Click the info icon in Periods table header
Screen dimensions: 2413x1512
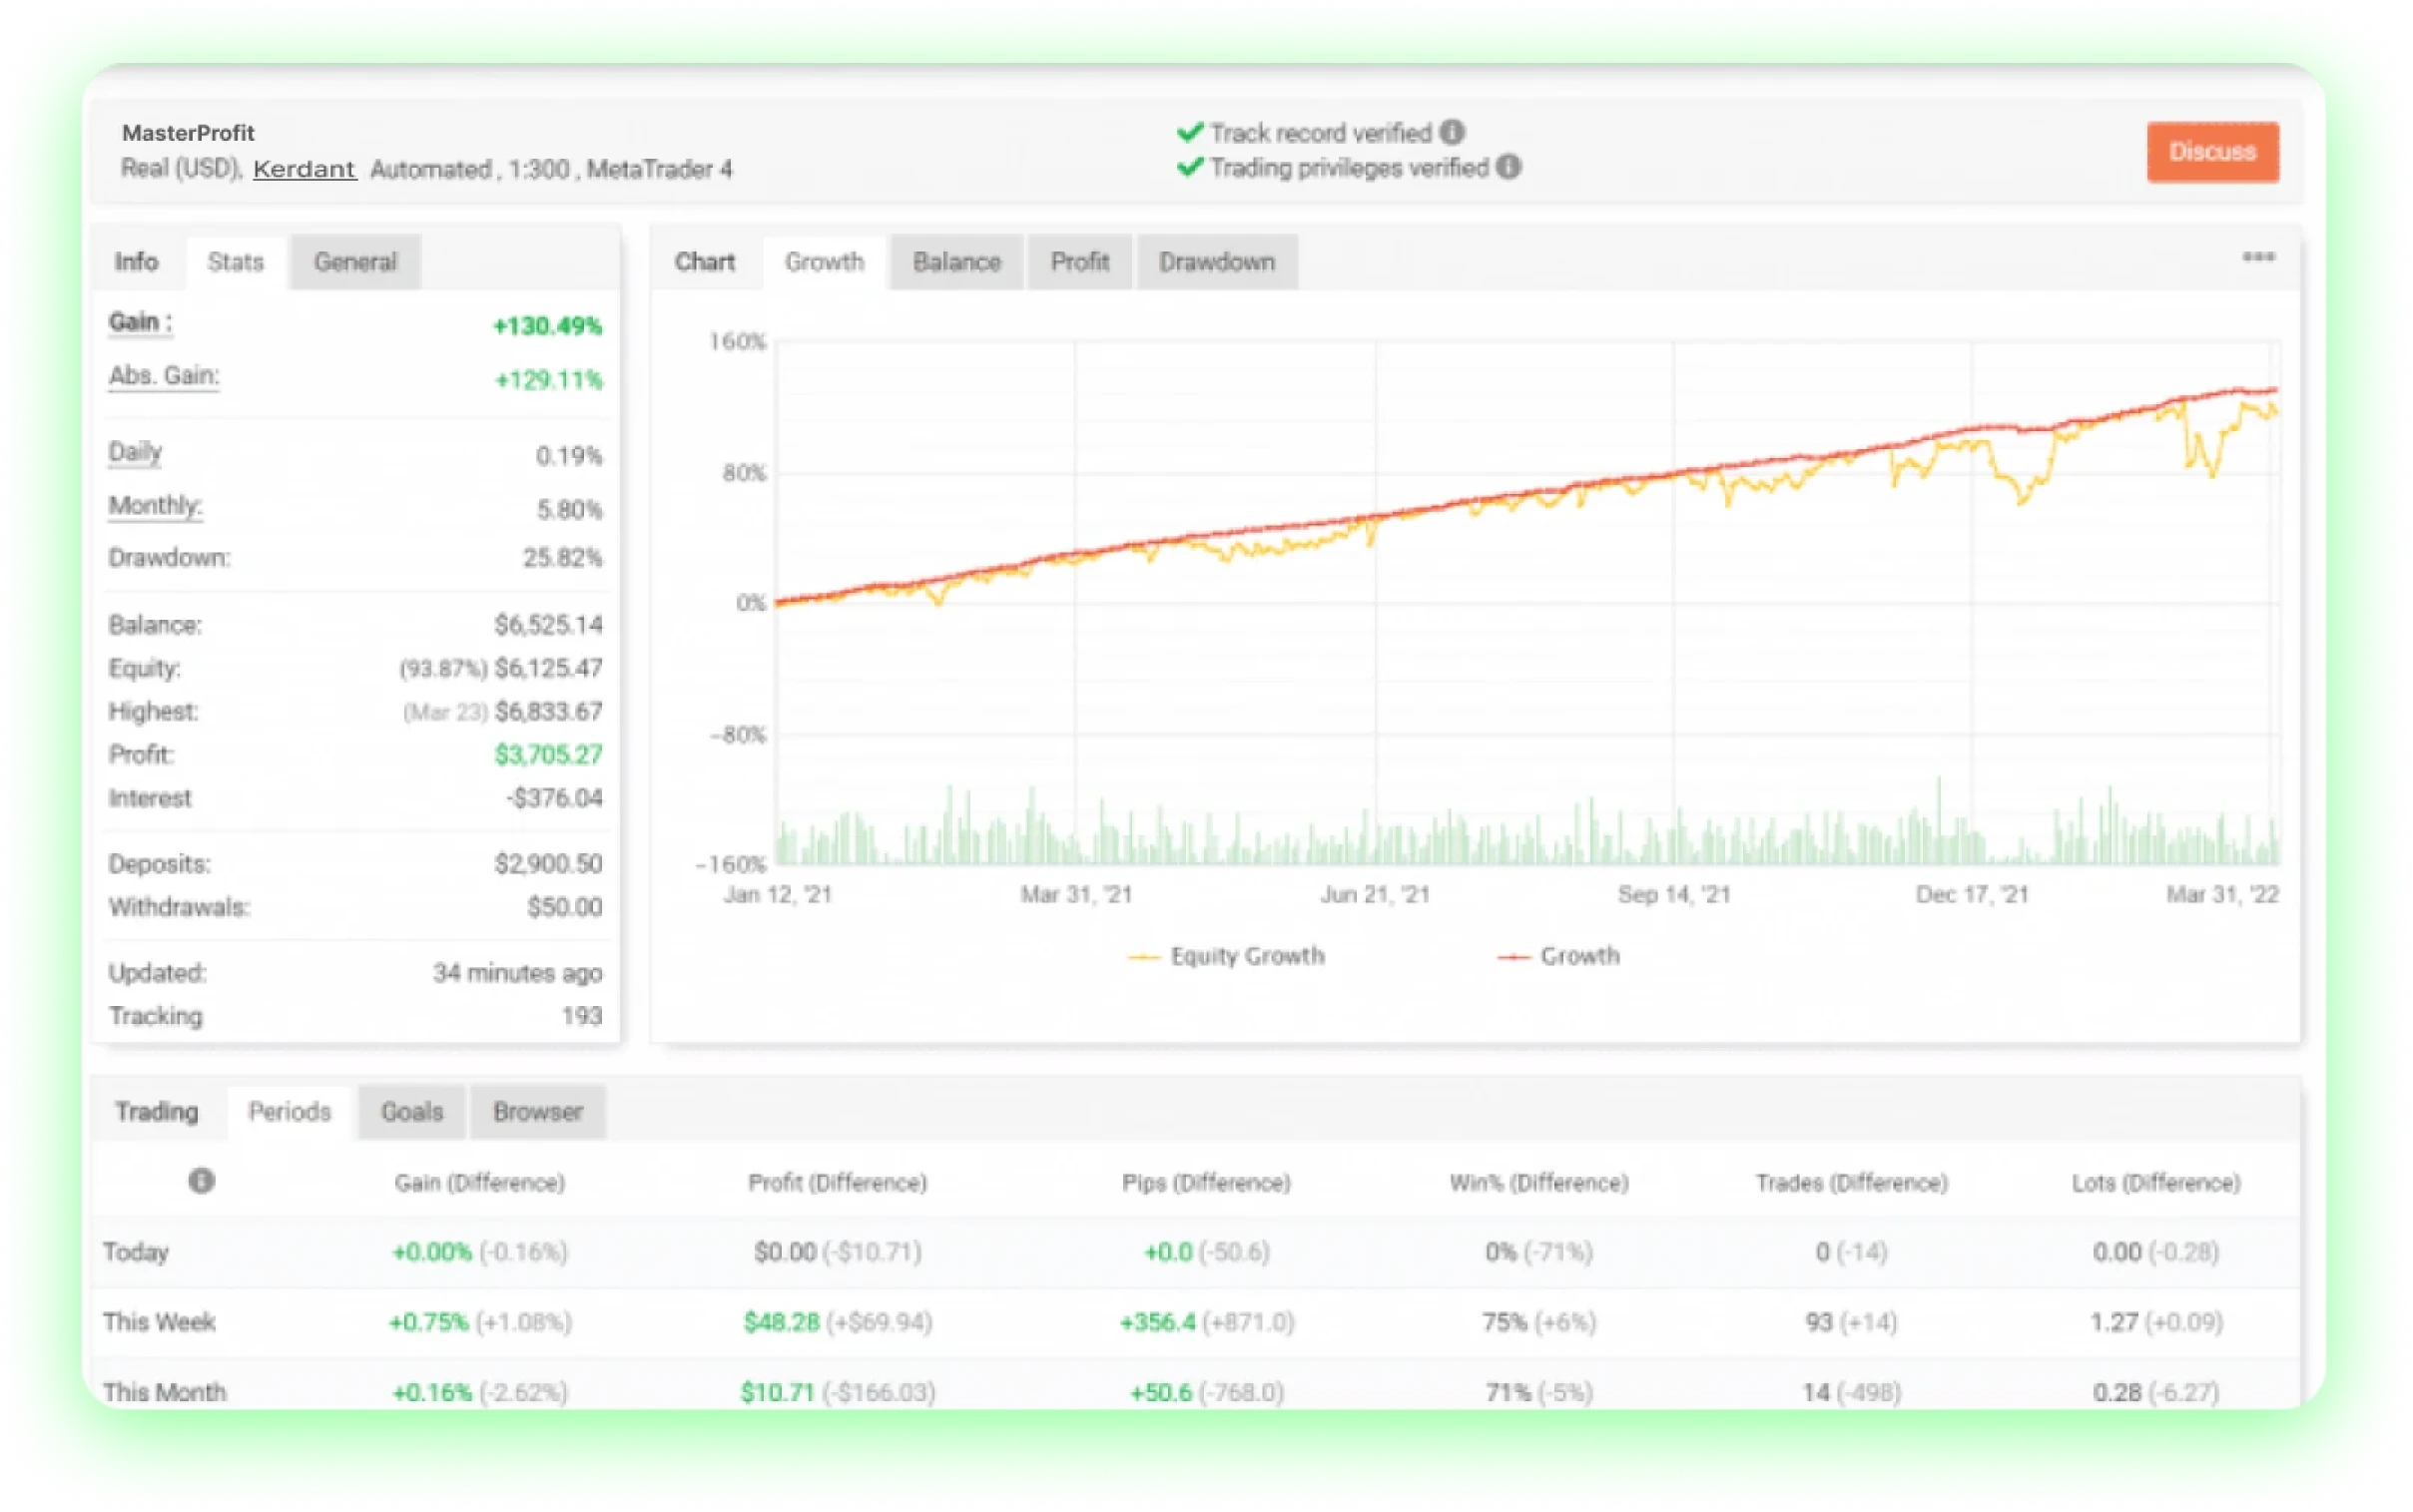(x=201, y=1181)
